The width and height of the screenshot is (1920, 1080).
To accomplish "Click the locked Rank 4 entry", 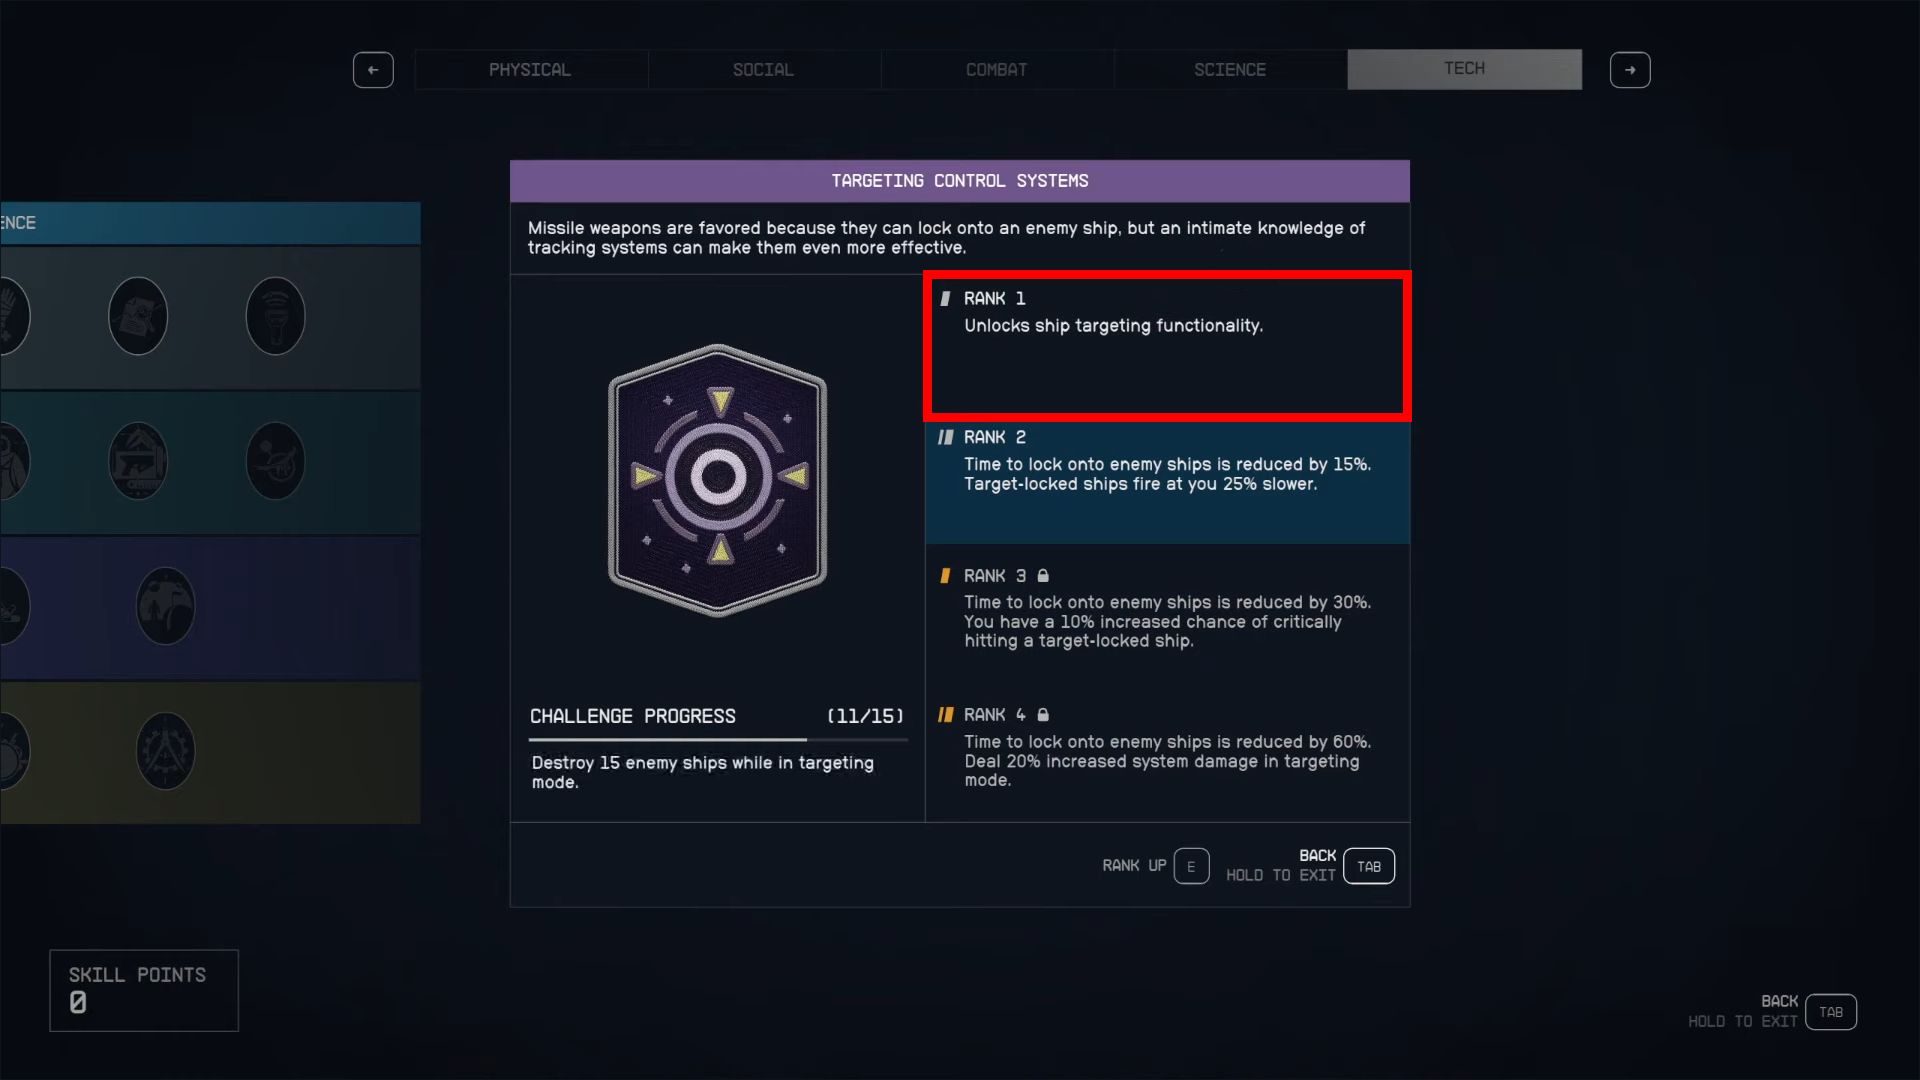I will [x=1167, y=752].
